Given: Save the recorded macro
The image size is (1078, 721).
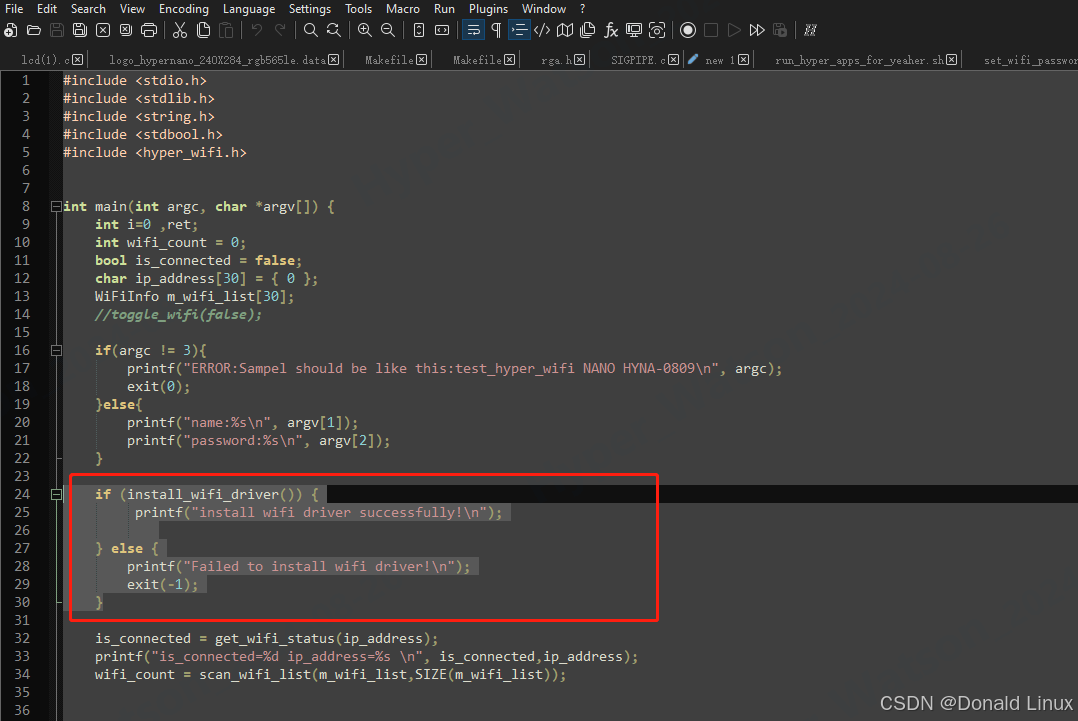Looking at the screenshot, I should tap(780, 30).
